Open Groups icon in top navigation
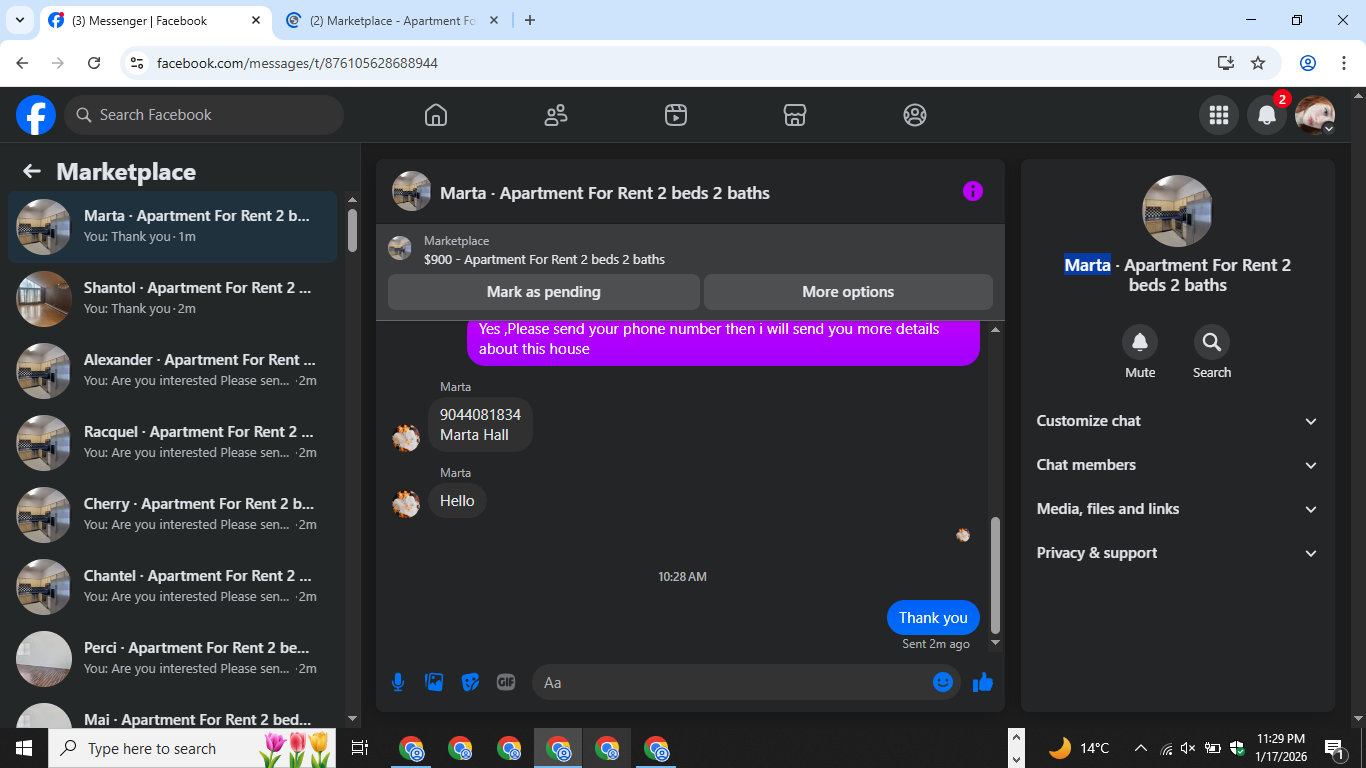This screenshot has width=1366, height=768. click(x=915, y=115)
